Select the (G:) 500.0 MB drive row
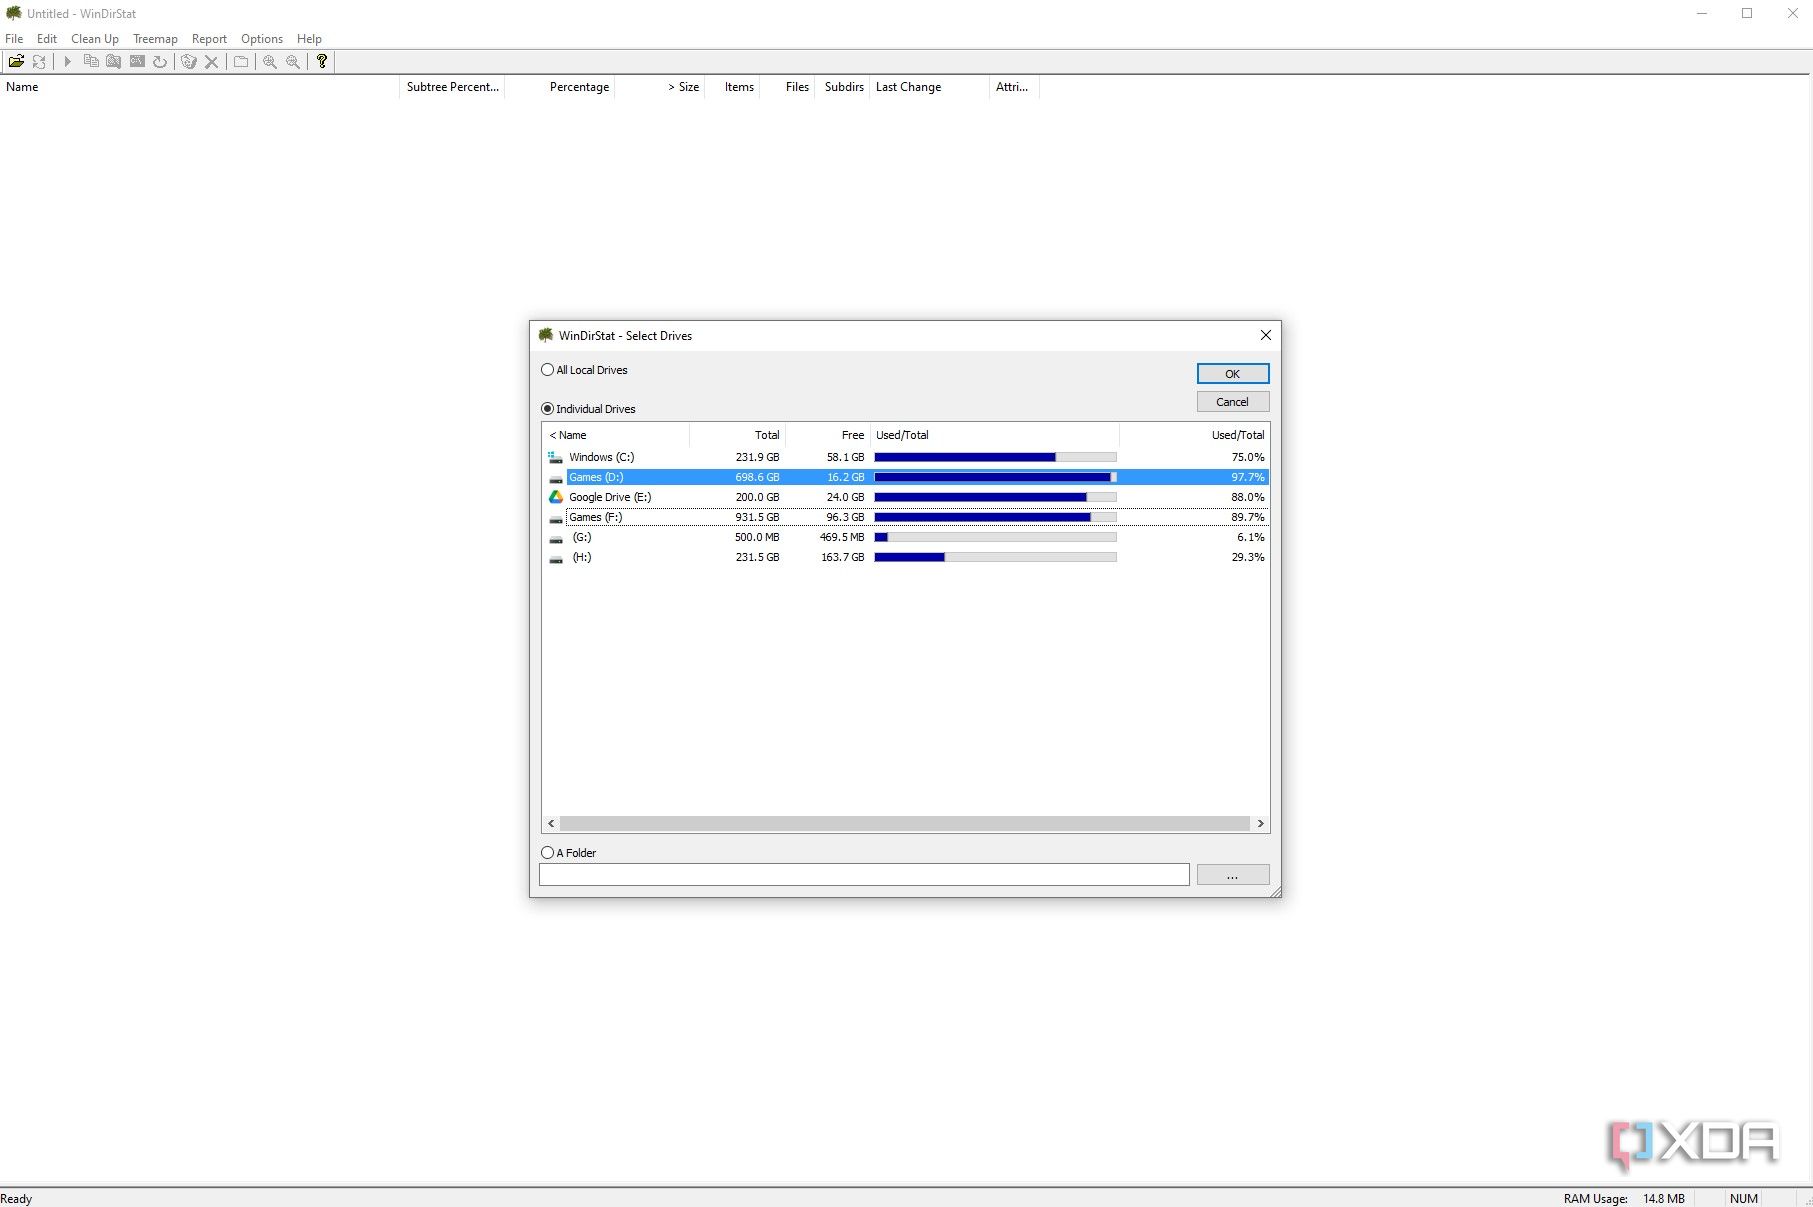Screen dimensions: 1813x1207 [x=906, y=537]
